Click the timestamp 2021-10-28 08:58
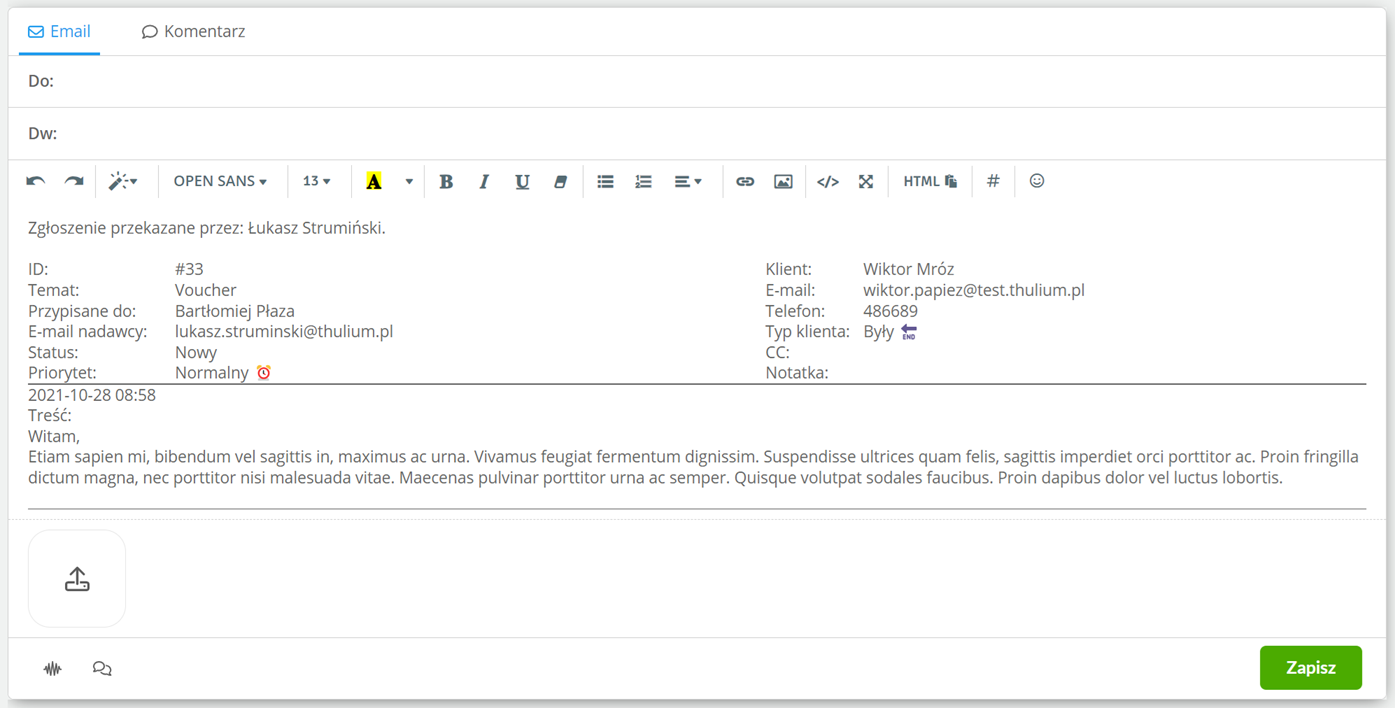 point(92,395)
